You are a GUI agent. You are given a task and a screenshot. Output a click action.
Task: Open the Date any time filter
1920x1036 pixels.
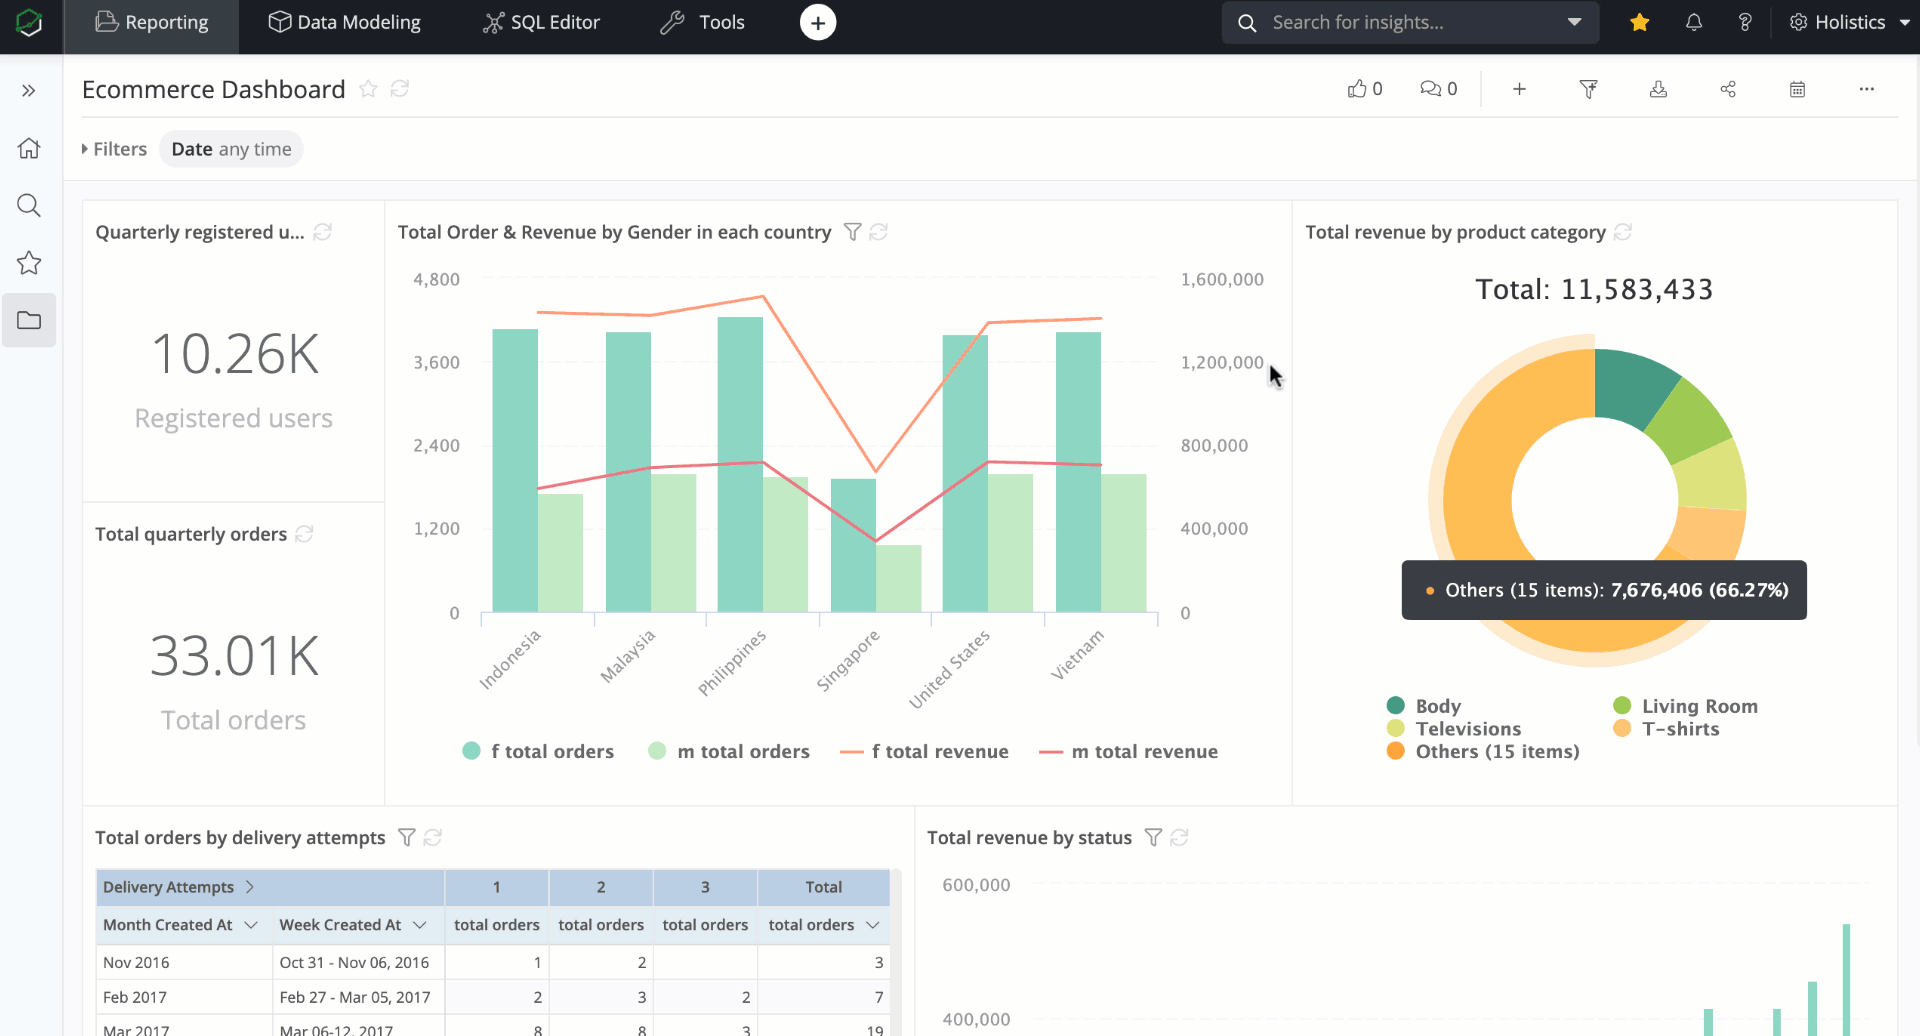(231, 148)
